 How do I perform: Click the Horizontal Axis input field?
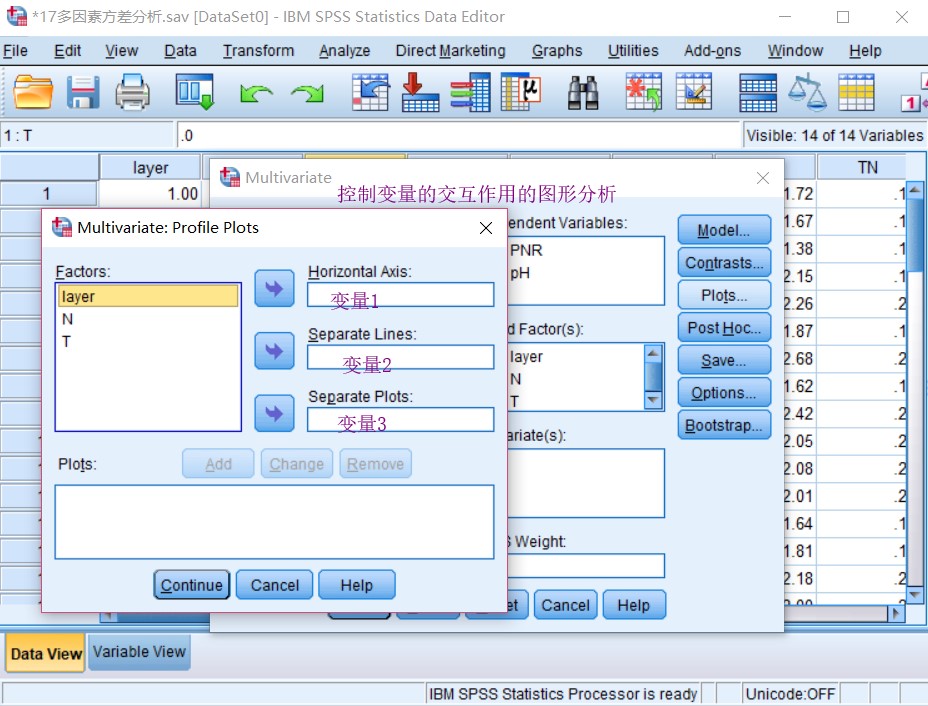click(x=400, y=295)
